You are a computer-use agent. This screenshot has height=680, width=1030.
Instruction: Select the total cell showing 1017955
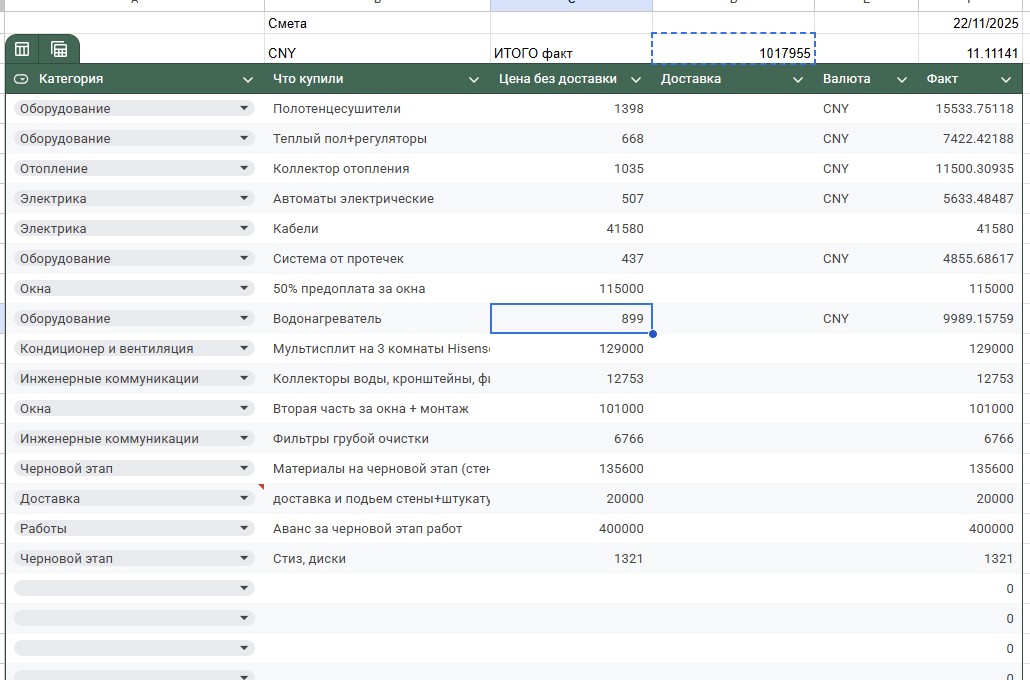point(733,53)
